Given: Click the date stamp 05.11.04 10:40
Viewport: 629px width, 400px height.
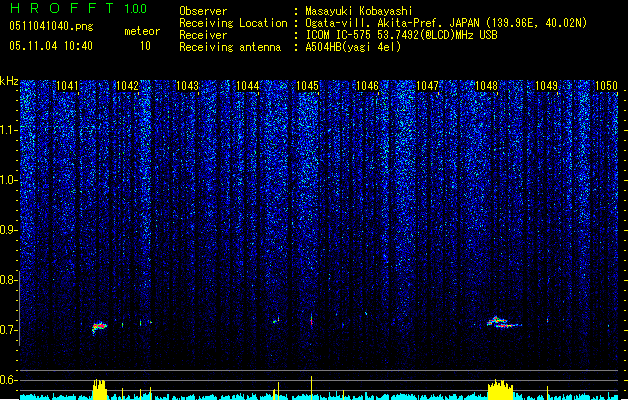Looking at the screenshot, I should [51, 46].
